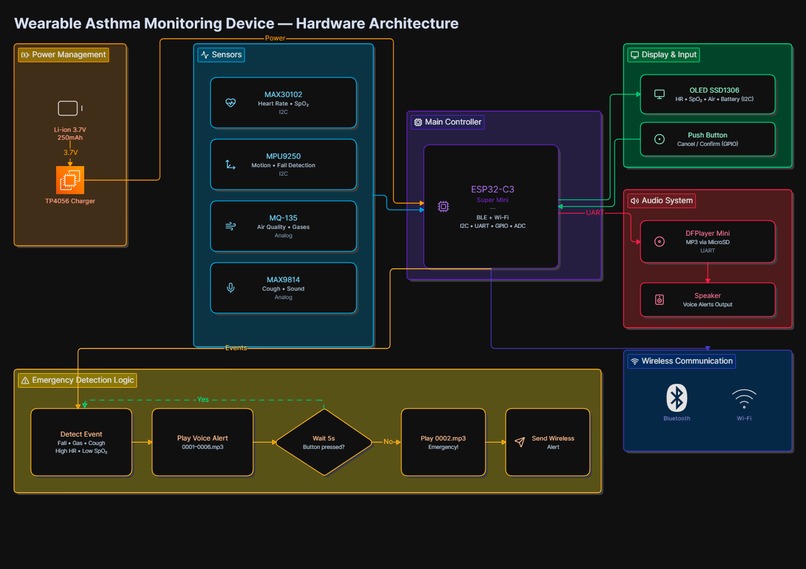Click the MP3 via MicroSD subtitle
Screen dimensions: 806x569
(x=707, y=242)
